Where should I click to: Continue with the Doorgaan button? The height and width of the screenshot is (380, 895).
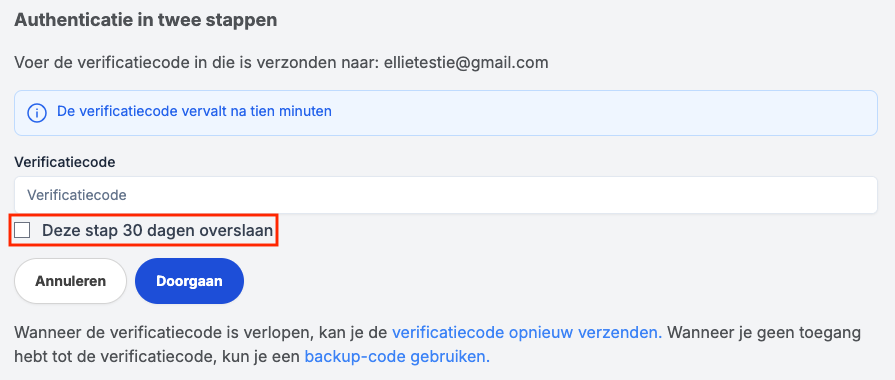(190, 281)
